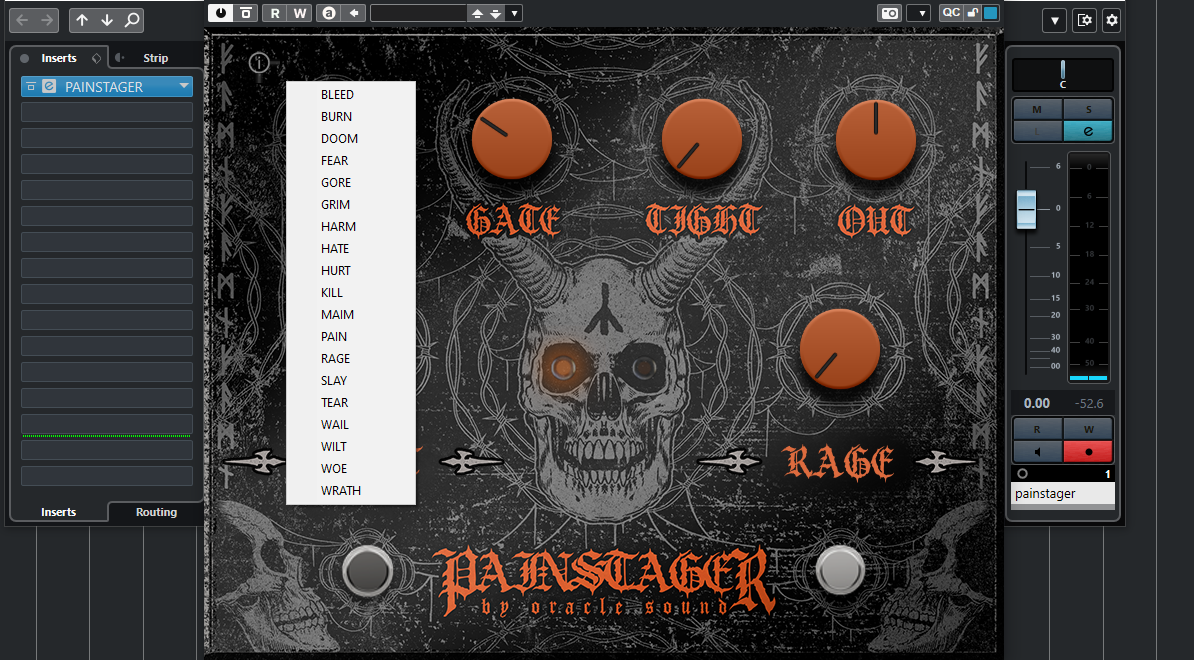
Task: Click the plugin info icon
Action: point(259,63)
